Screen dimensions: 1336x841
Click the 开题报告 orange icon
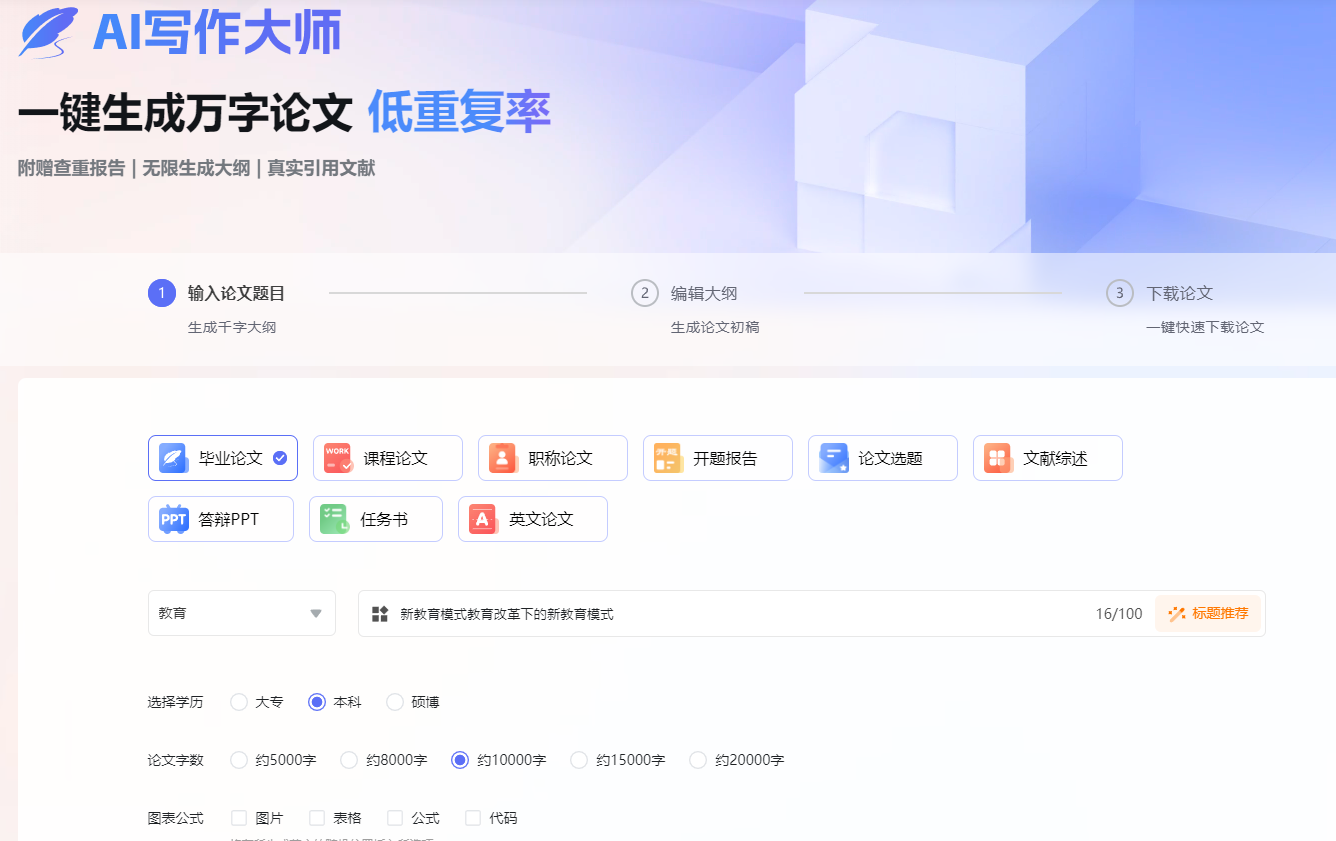[668, 458]
